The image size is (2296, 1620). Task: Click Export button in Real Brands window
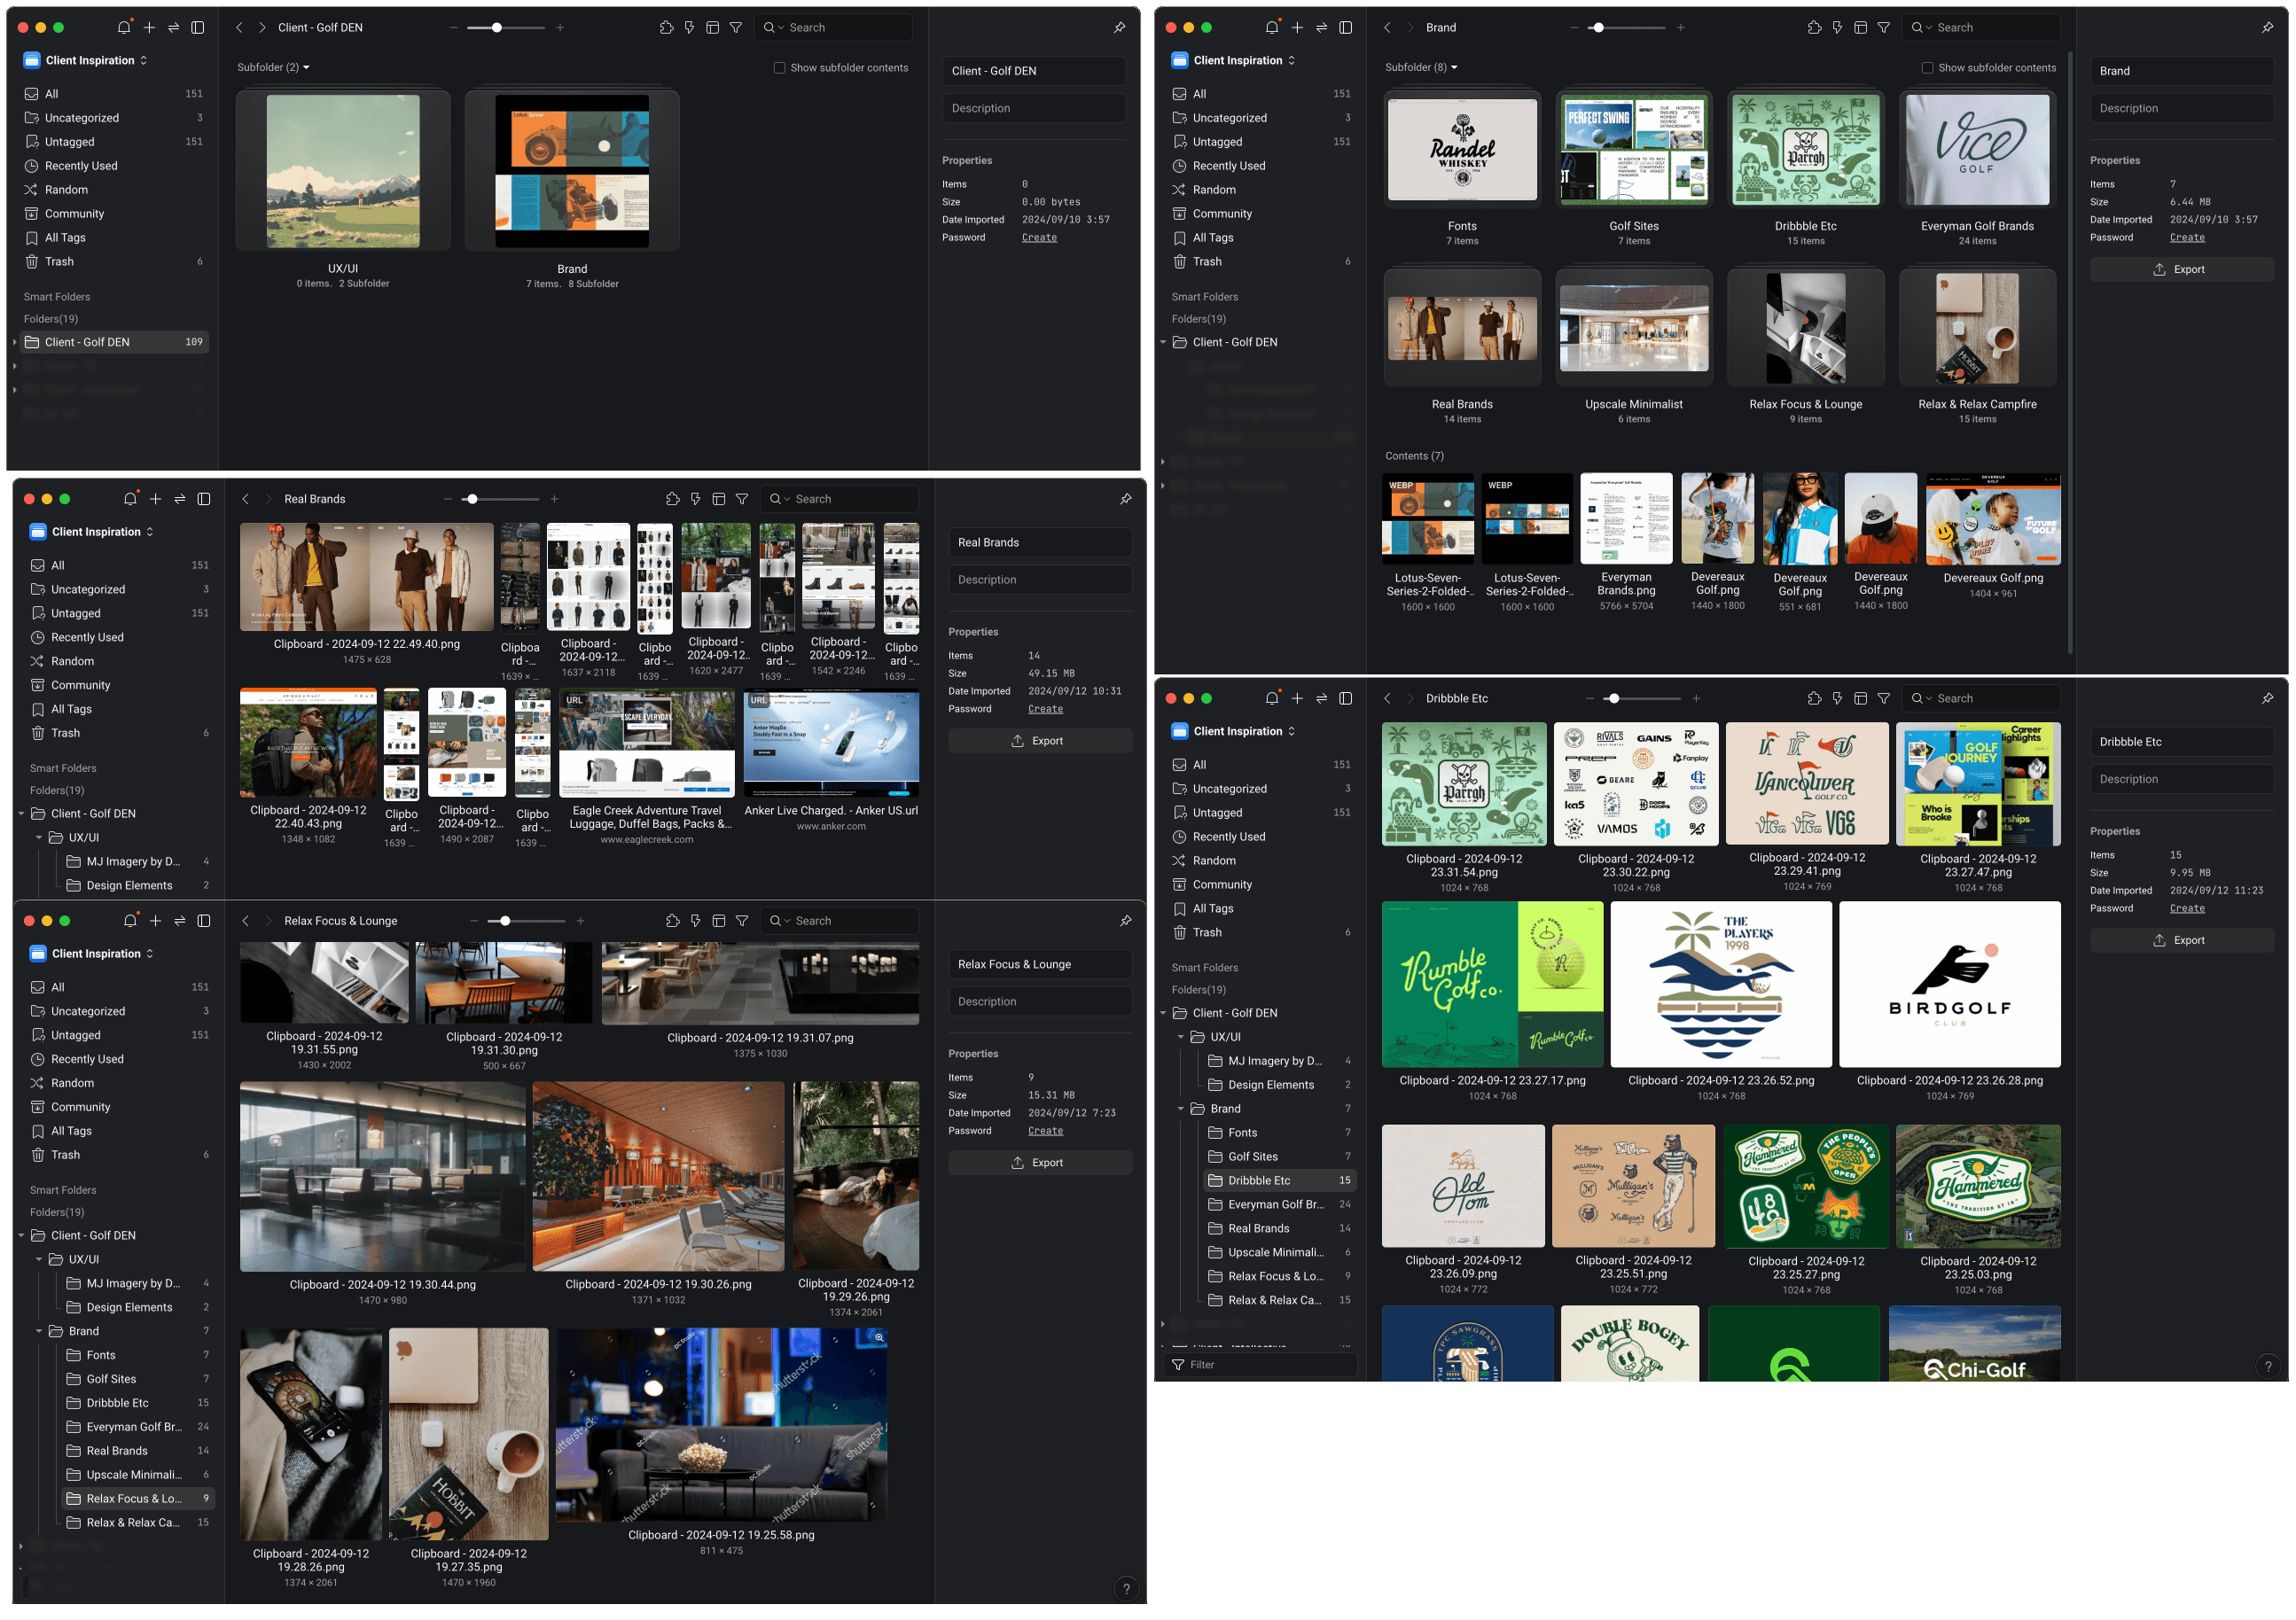click(1039, 741)
